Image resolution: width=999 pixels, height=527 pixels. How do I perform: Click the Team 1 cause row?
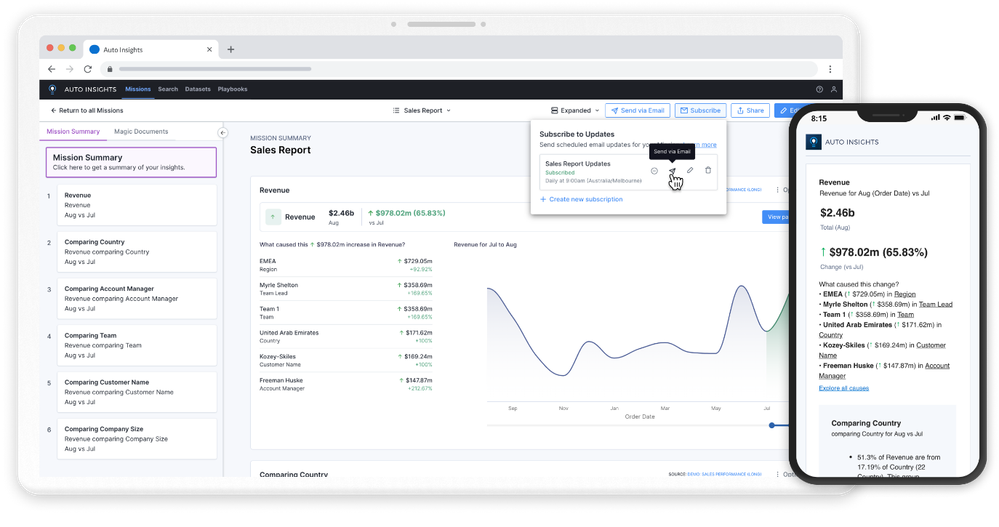point(346,312)
